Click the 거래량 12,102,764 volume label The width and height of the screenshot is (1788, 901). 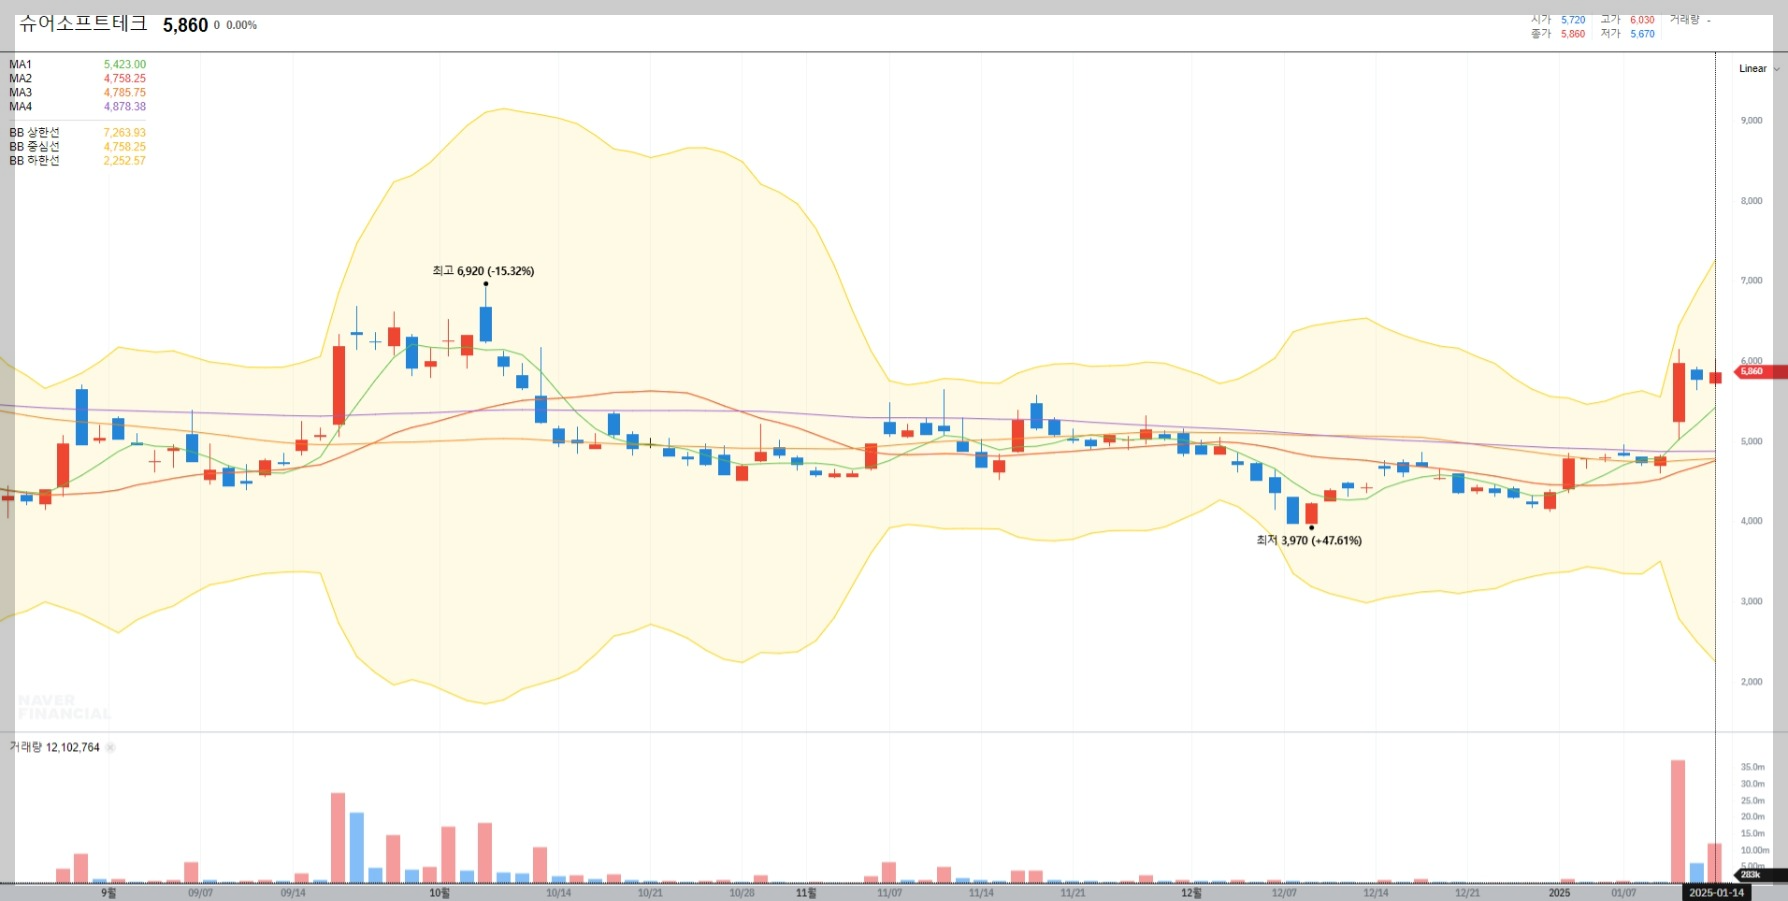click(x=55, y=747)
